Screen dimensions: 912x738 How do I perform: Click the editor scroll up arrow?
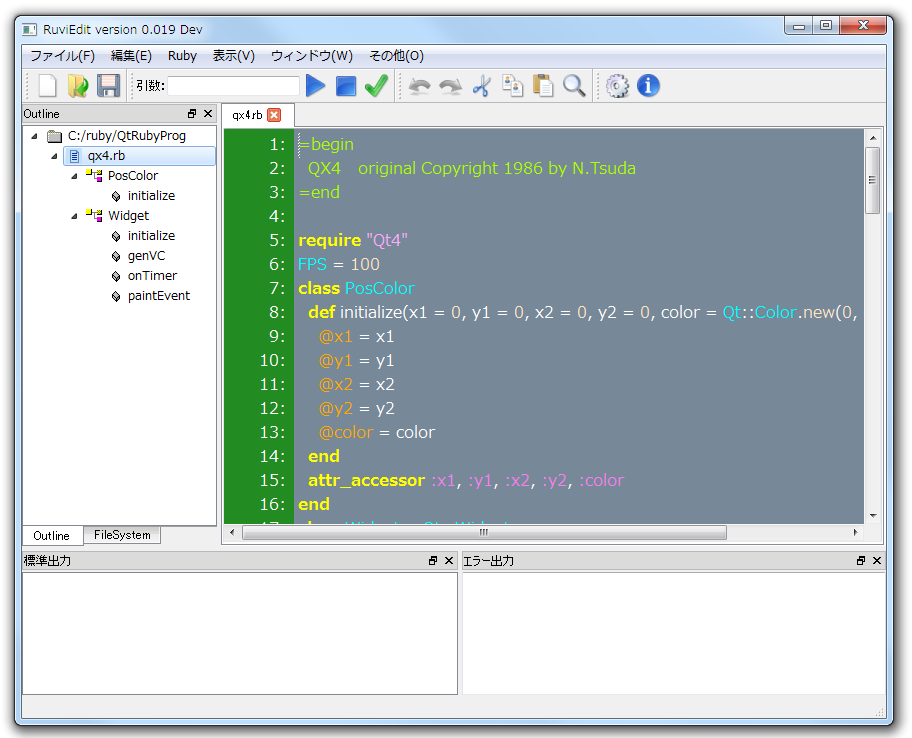click(872, 138)
